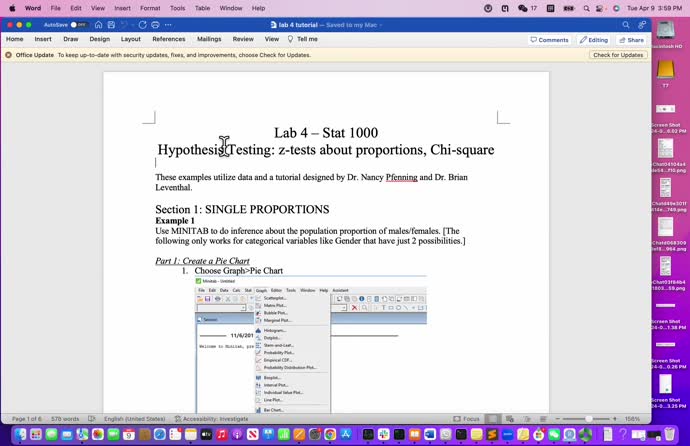Click the zoom out minus button
This screenshot has height=446, width=690.
point(558,419)
